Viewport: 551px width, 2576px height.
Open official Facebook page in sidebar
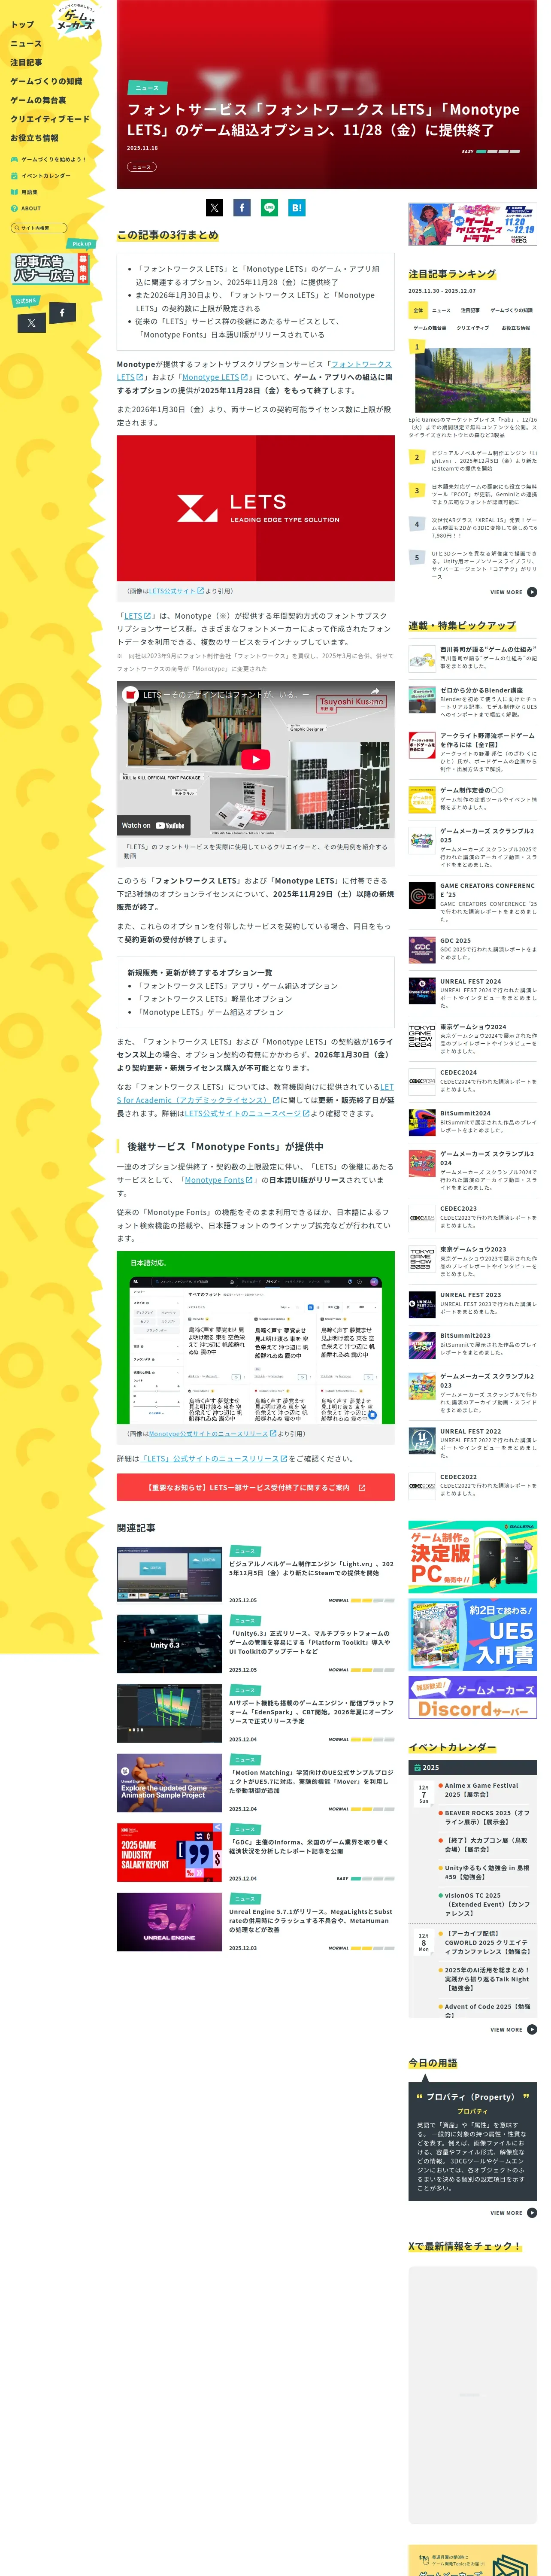coord(62,313)
